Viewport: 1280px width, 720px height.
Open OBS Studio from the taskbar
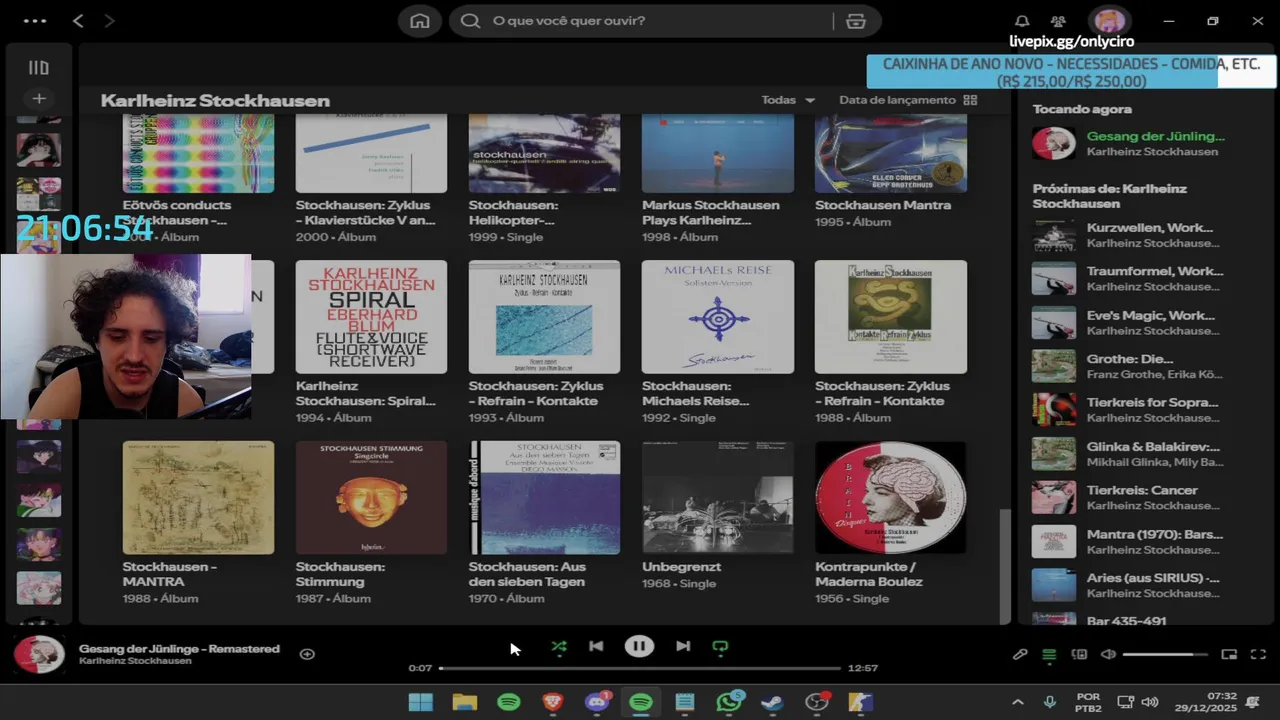[x=817, y=702]
